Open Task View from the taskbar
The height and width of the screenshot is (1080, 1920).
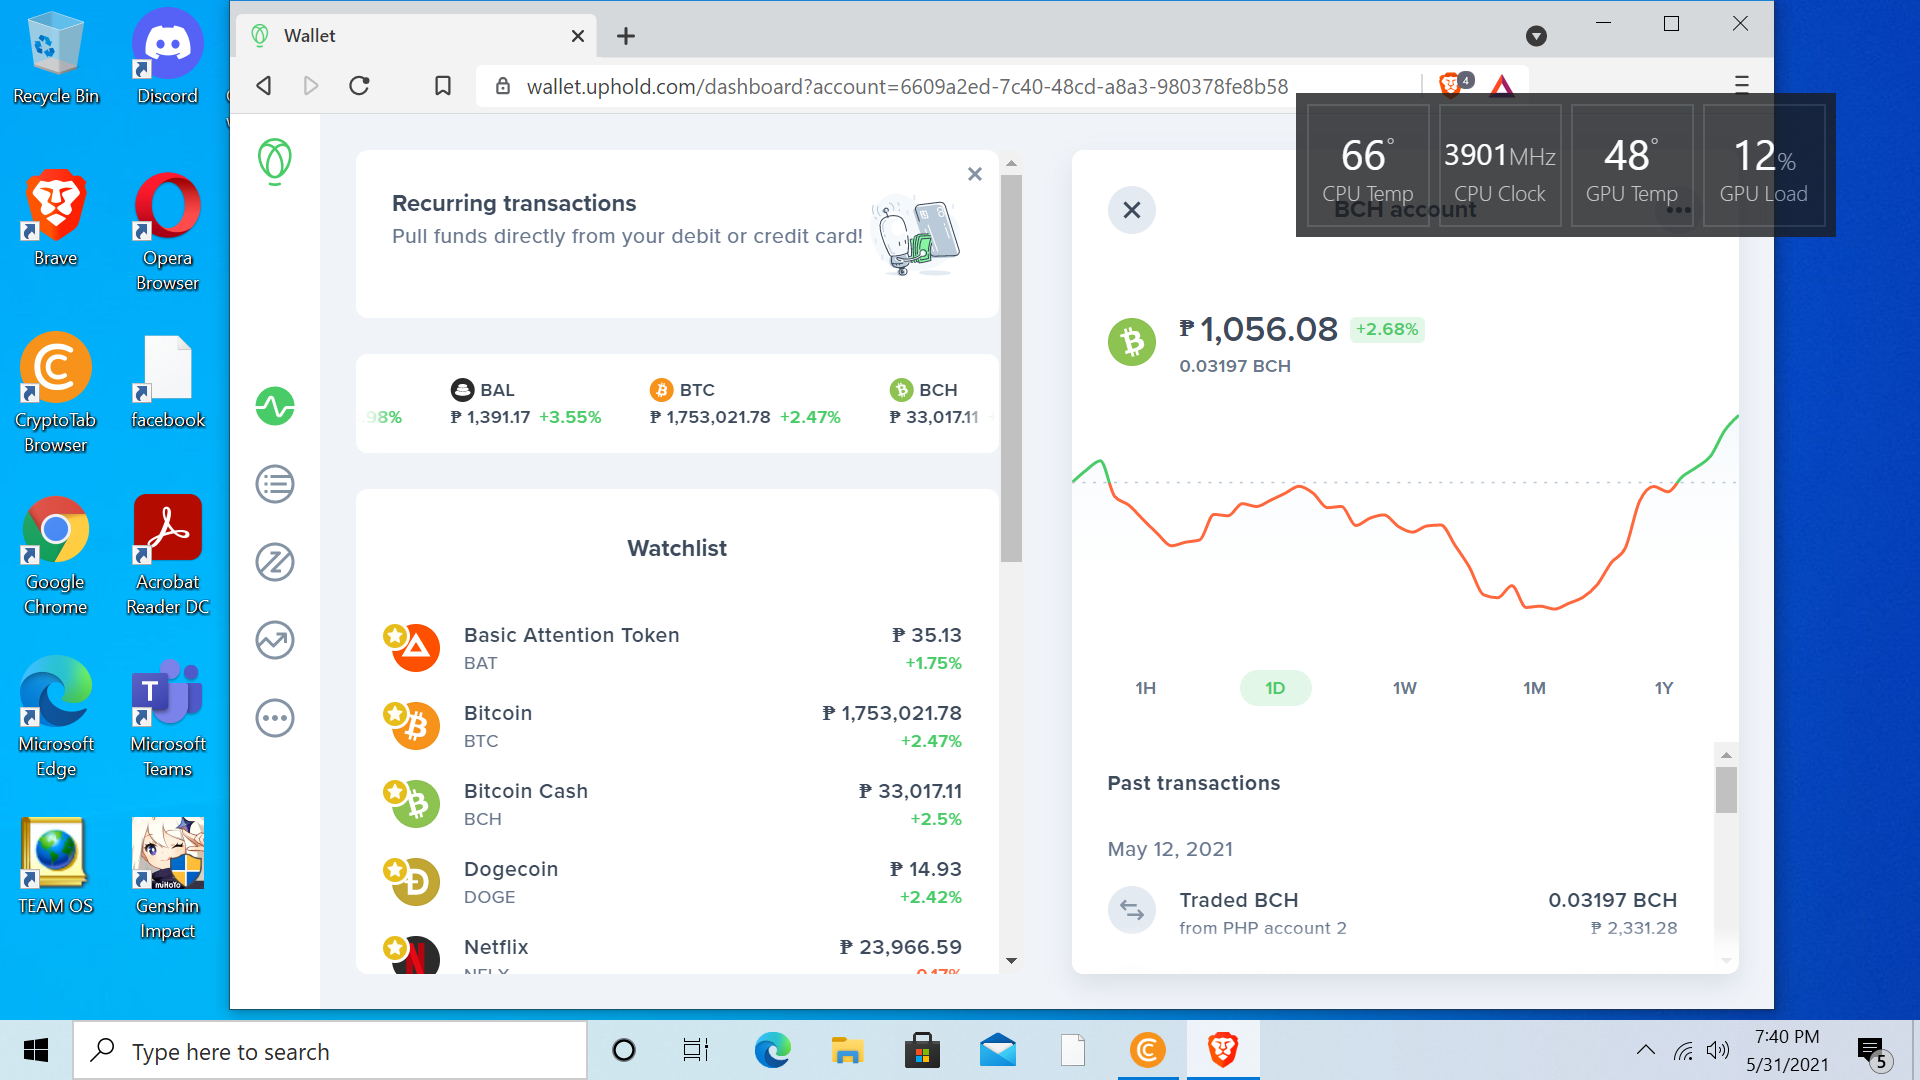696,1051
